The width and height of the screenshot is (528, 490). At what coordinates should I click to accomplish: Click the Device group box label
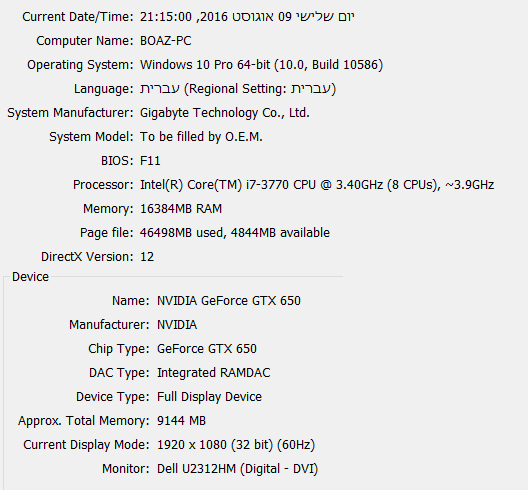pyautogui.click(x=30, y=277)
